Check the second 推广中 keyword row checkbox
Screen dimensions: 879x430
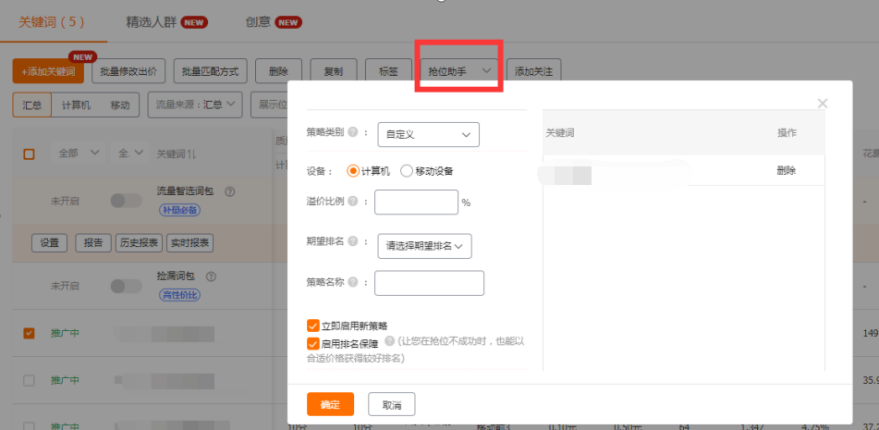click(x=29, y=380)
